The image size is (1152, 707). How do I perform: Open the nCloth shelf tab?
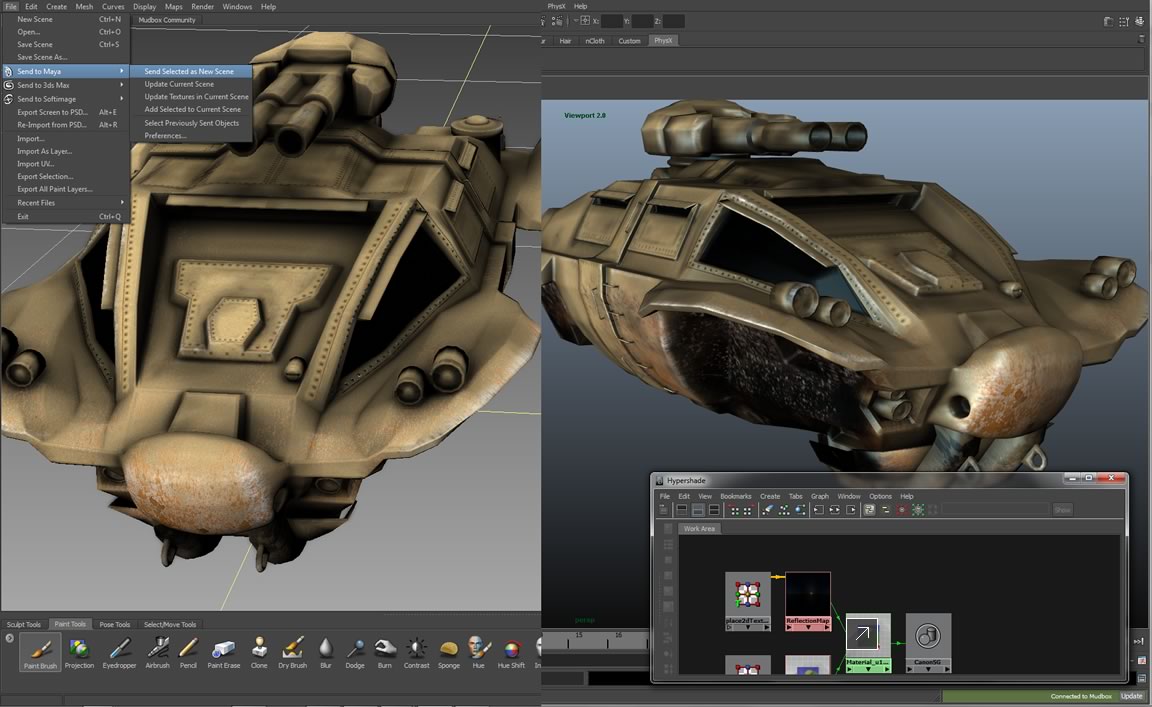[x=594, y=41]
